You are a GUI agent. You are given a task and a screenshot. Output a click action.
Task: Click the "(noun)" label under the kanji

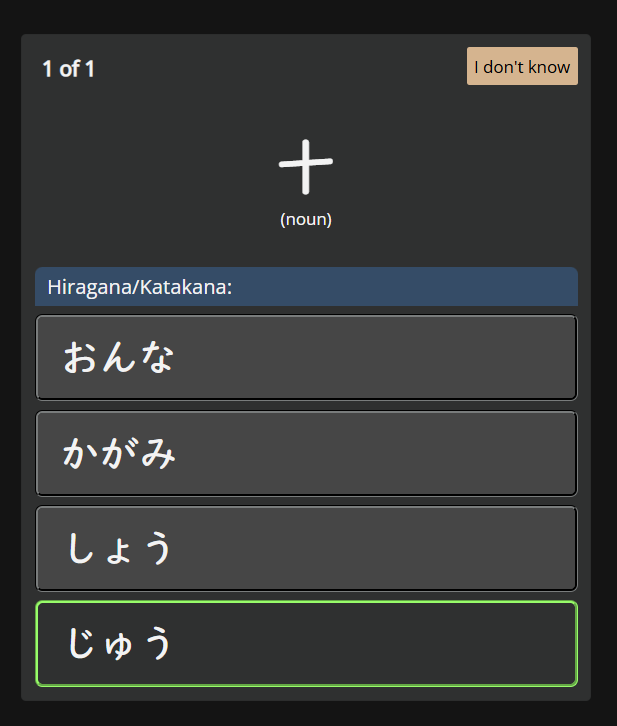306,219
